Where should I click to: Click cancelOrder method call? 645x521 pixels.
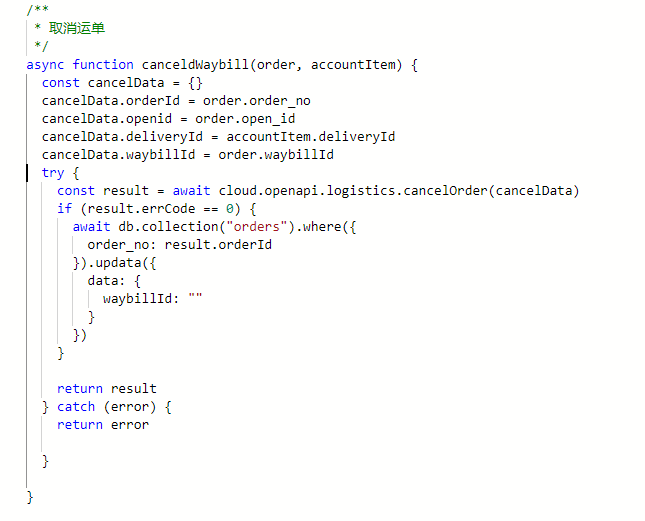point(445,191)
